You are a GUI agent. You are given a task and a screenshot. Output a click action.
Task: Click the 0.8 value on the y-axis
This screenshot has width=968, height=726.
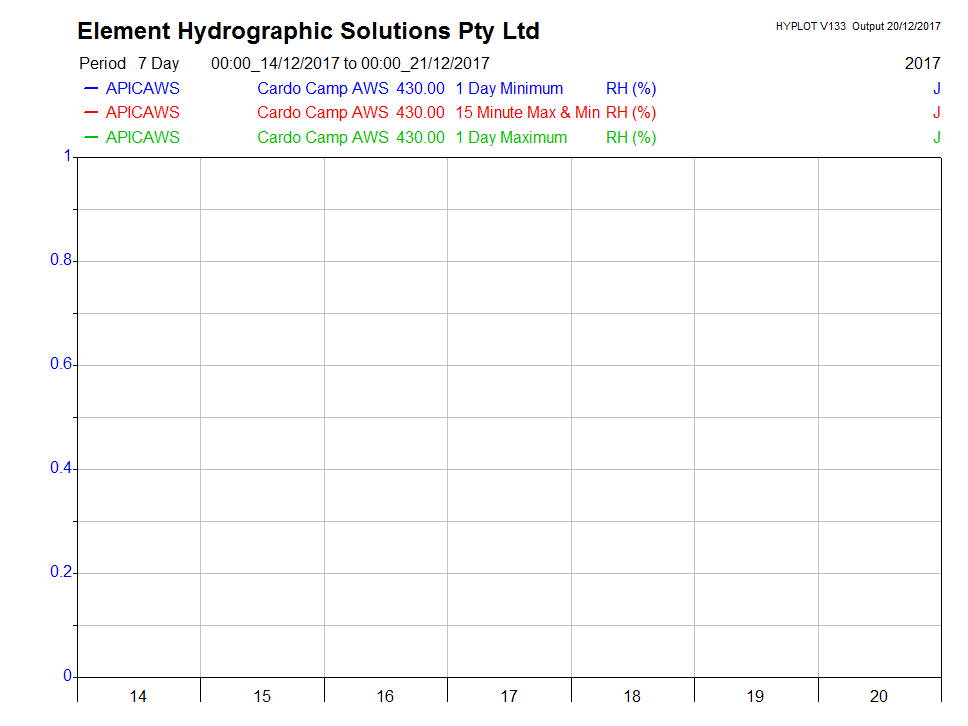[61, 261]
